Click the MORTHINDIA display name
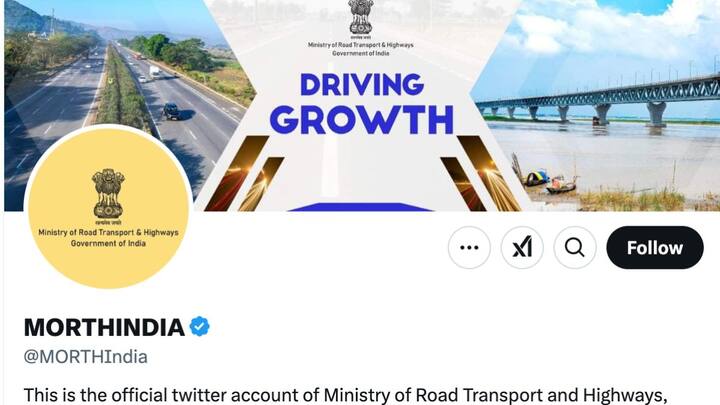The height and width of the screenshot is (405, 720). pyautogui.click(x=104, y=327)
